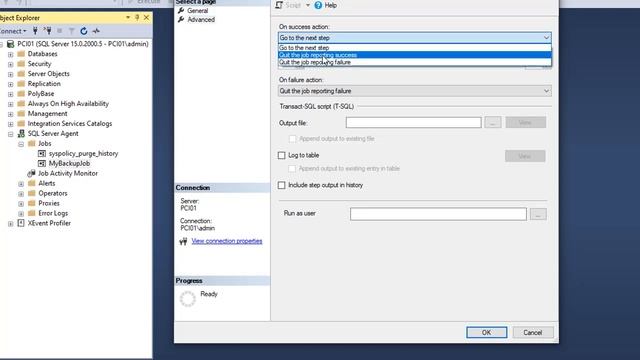Viewport: 640px width, 360px height.
Task: Expand Always On High Availability folder
Action: pos(11,104)
